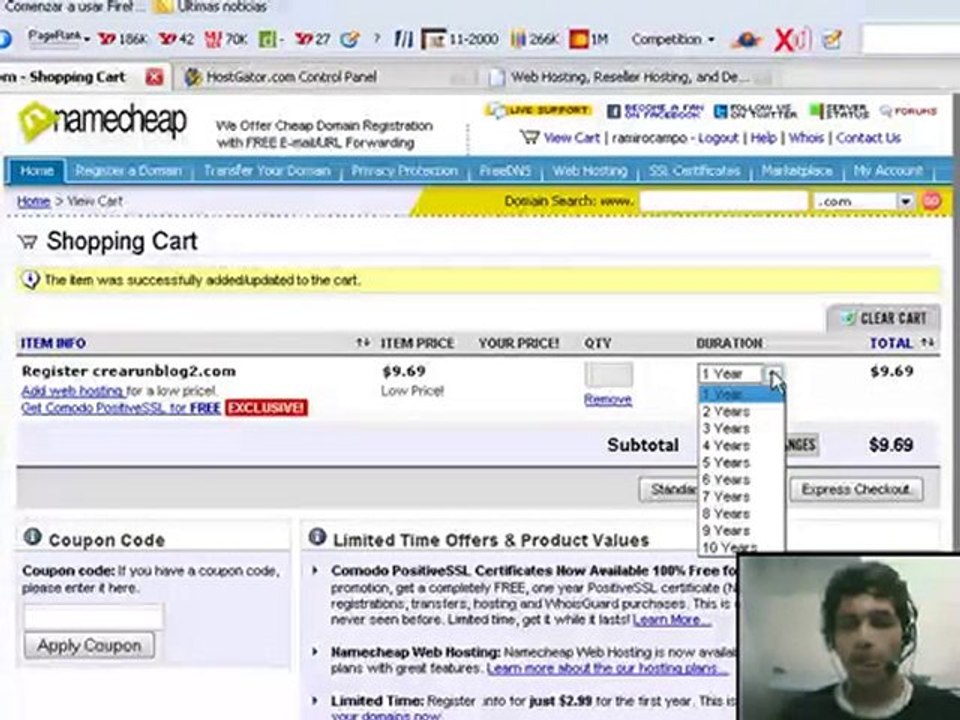Open My Account menu item
The image size is (960, 720).
(888, 171)
